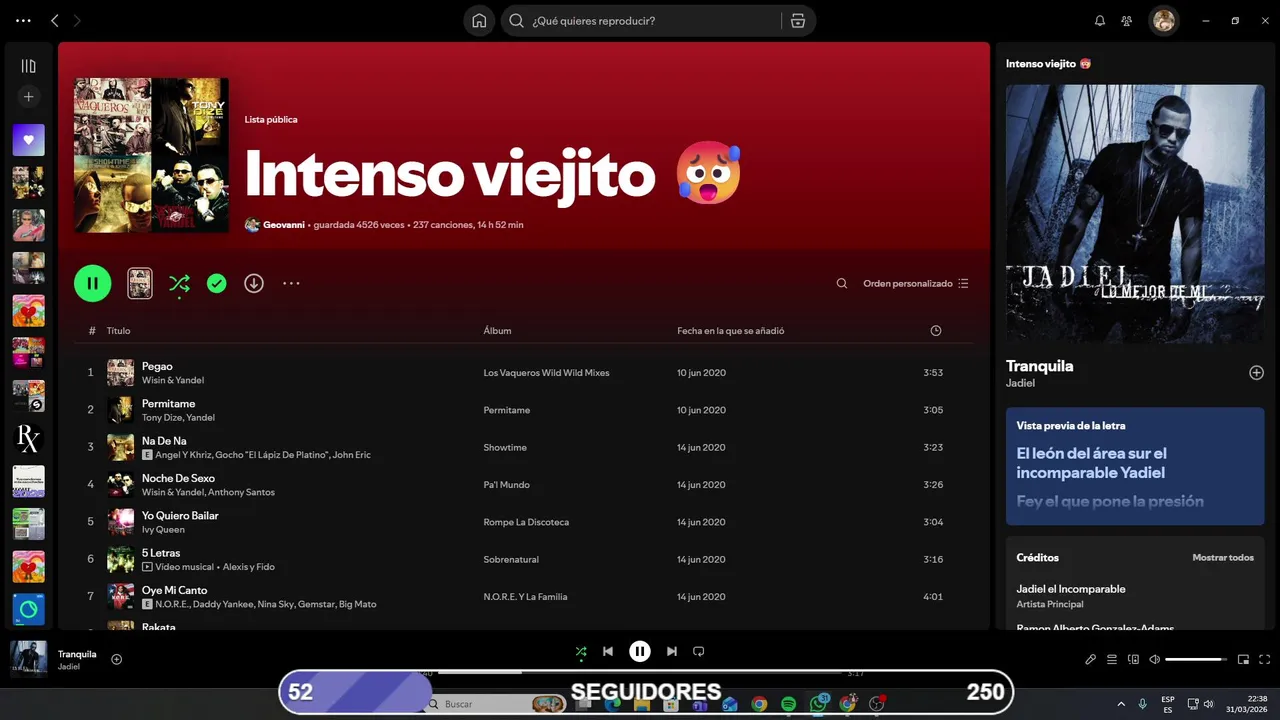The height and width of the screenshot is (720, 1280).
Task: Skip to the next track
Action: (672, 652)
